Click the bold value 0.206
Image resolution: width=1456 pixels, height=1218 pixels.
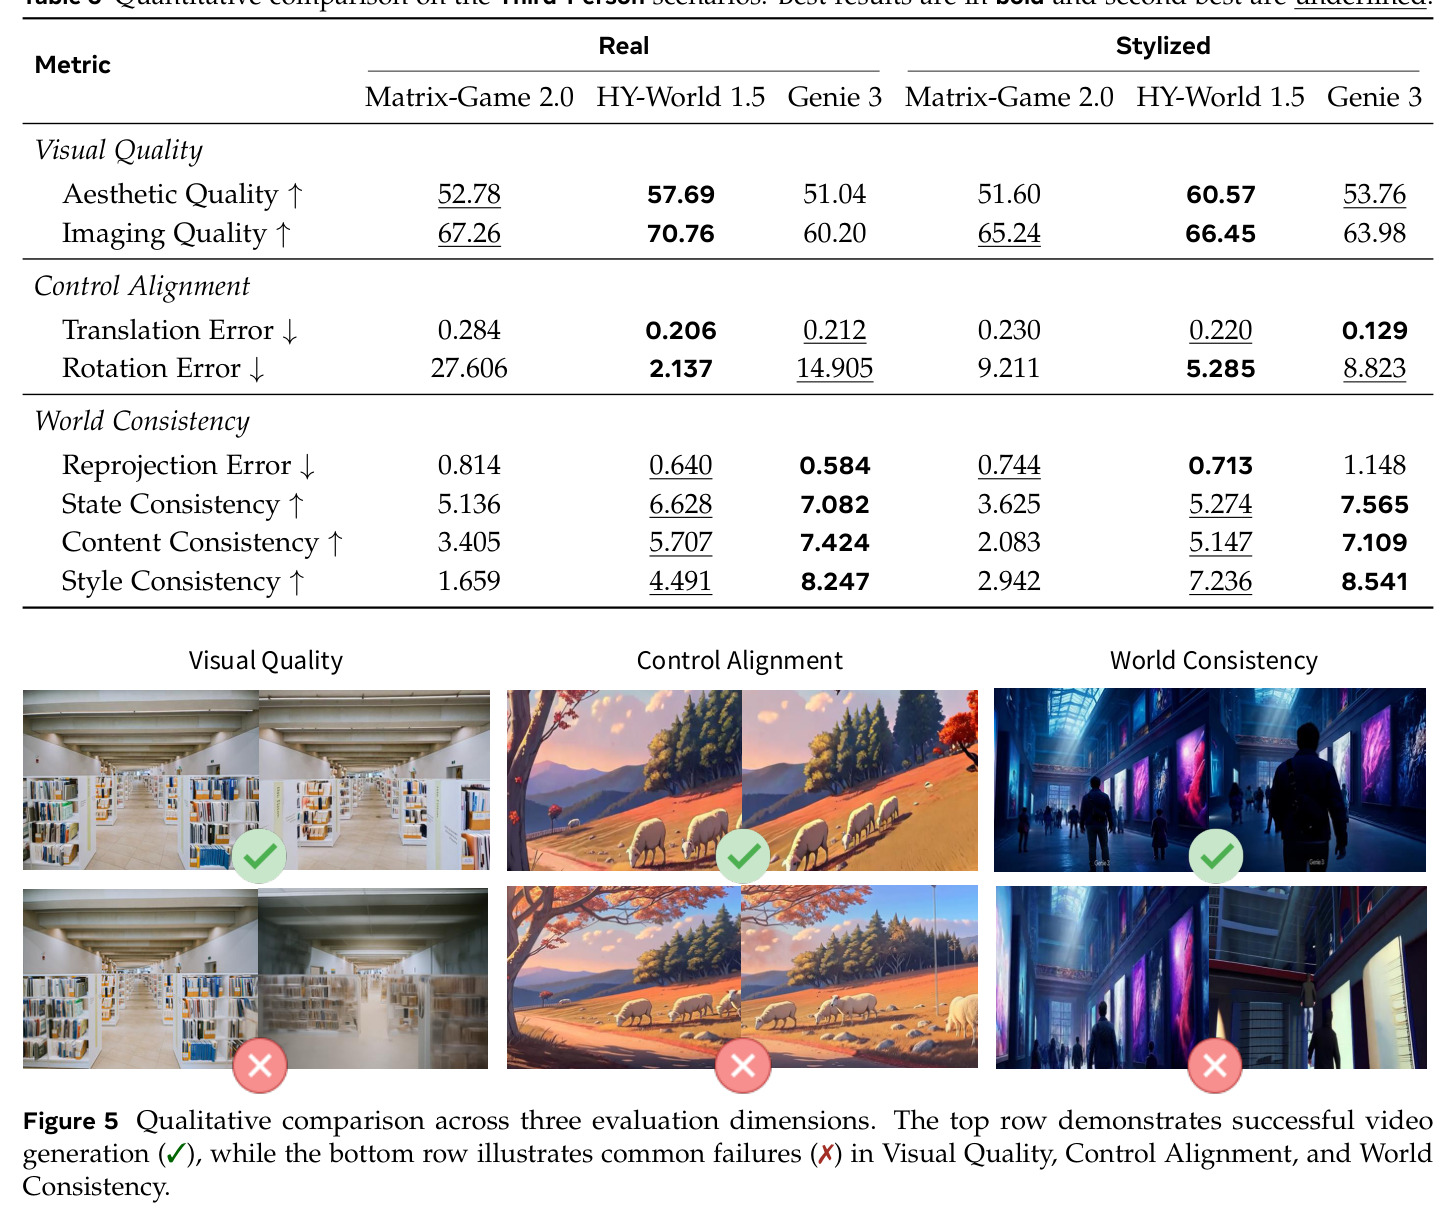pos(681,330)
